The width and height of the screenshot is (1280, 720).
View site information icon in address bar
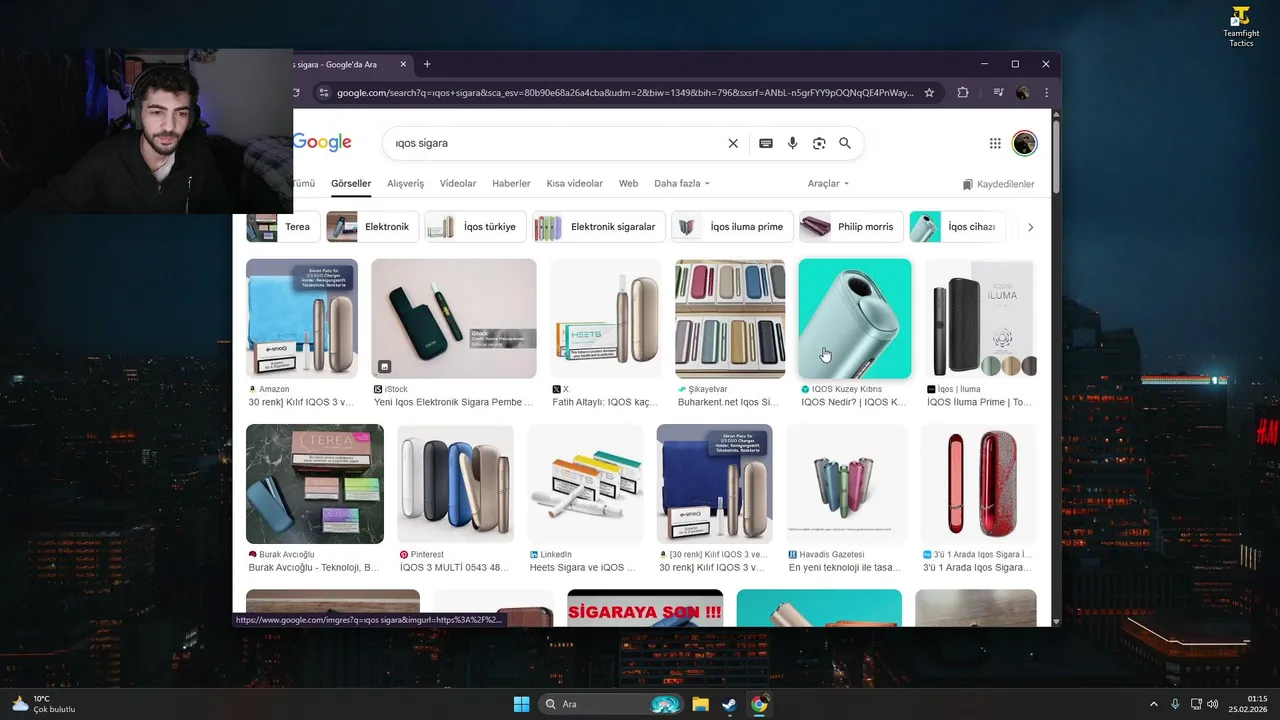pos(323,92)
